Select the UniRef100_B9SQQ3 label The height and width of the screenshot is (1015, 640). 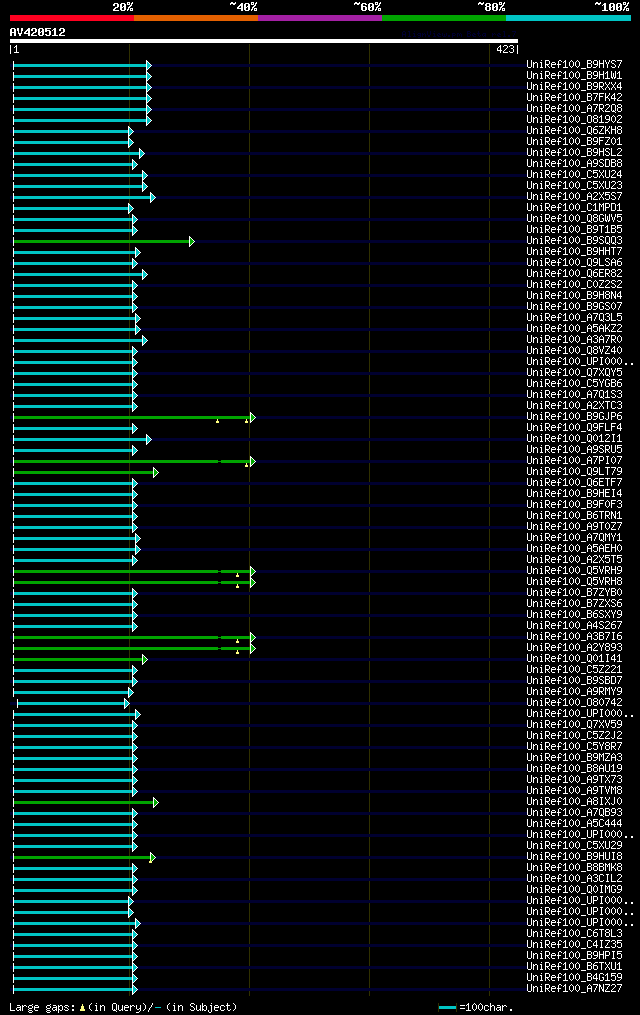pos(574,241)
